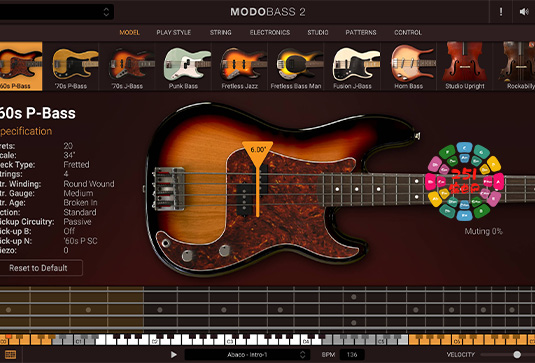Choose the '70s J-Bass model
Viewport: 535px width, 363px height.
[127, 66]
